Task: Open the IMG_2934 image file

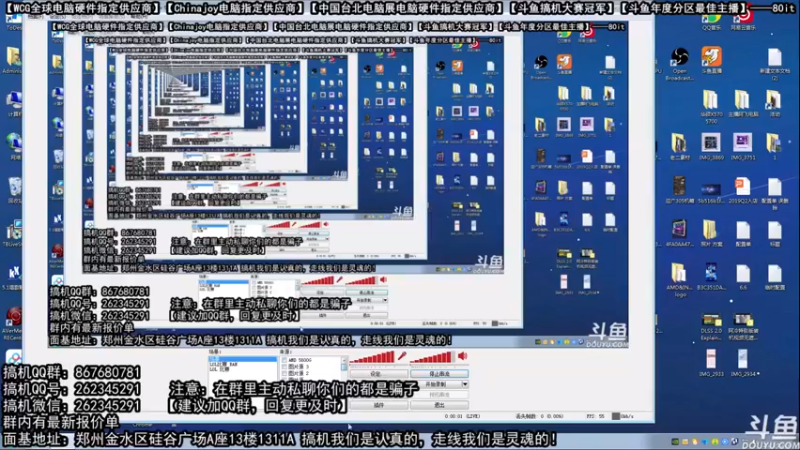Action: coord(744,363)
